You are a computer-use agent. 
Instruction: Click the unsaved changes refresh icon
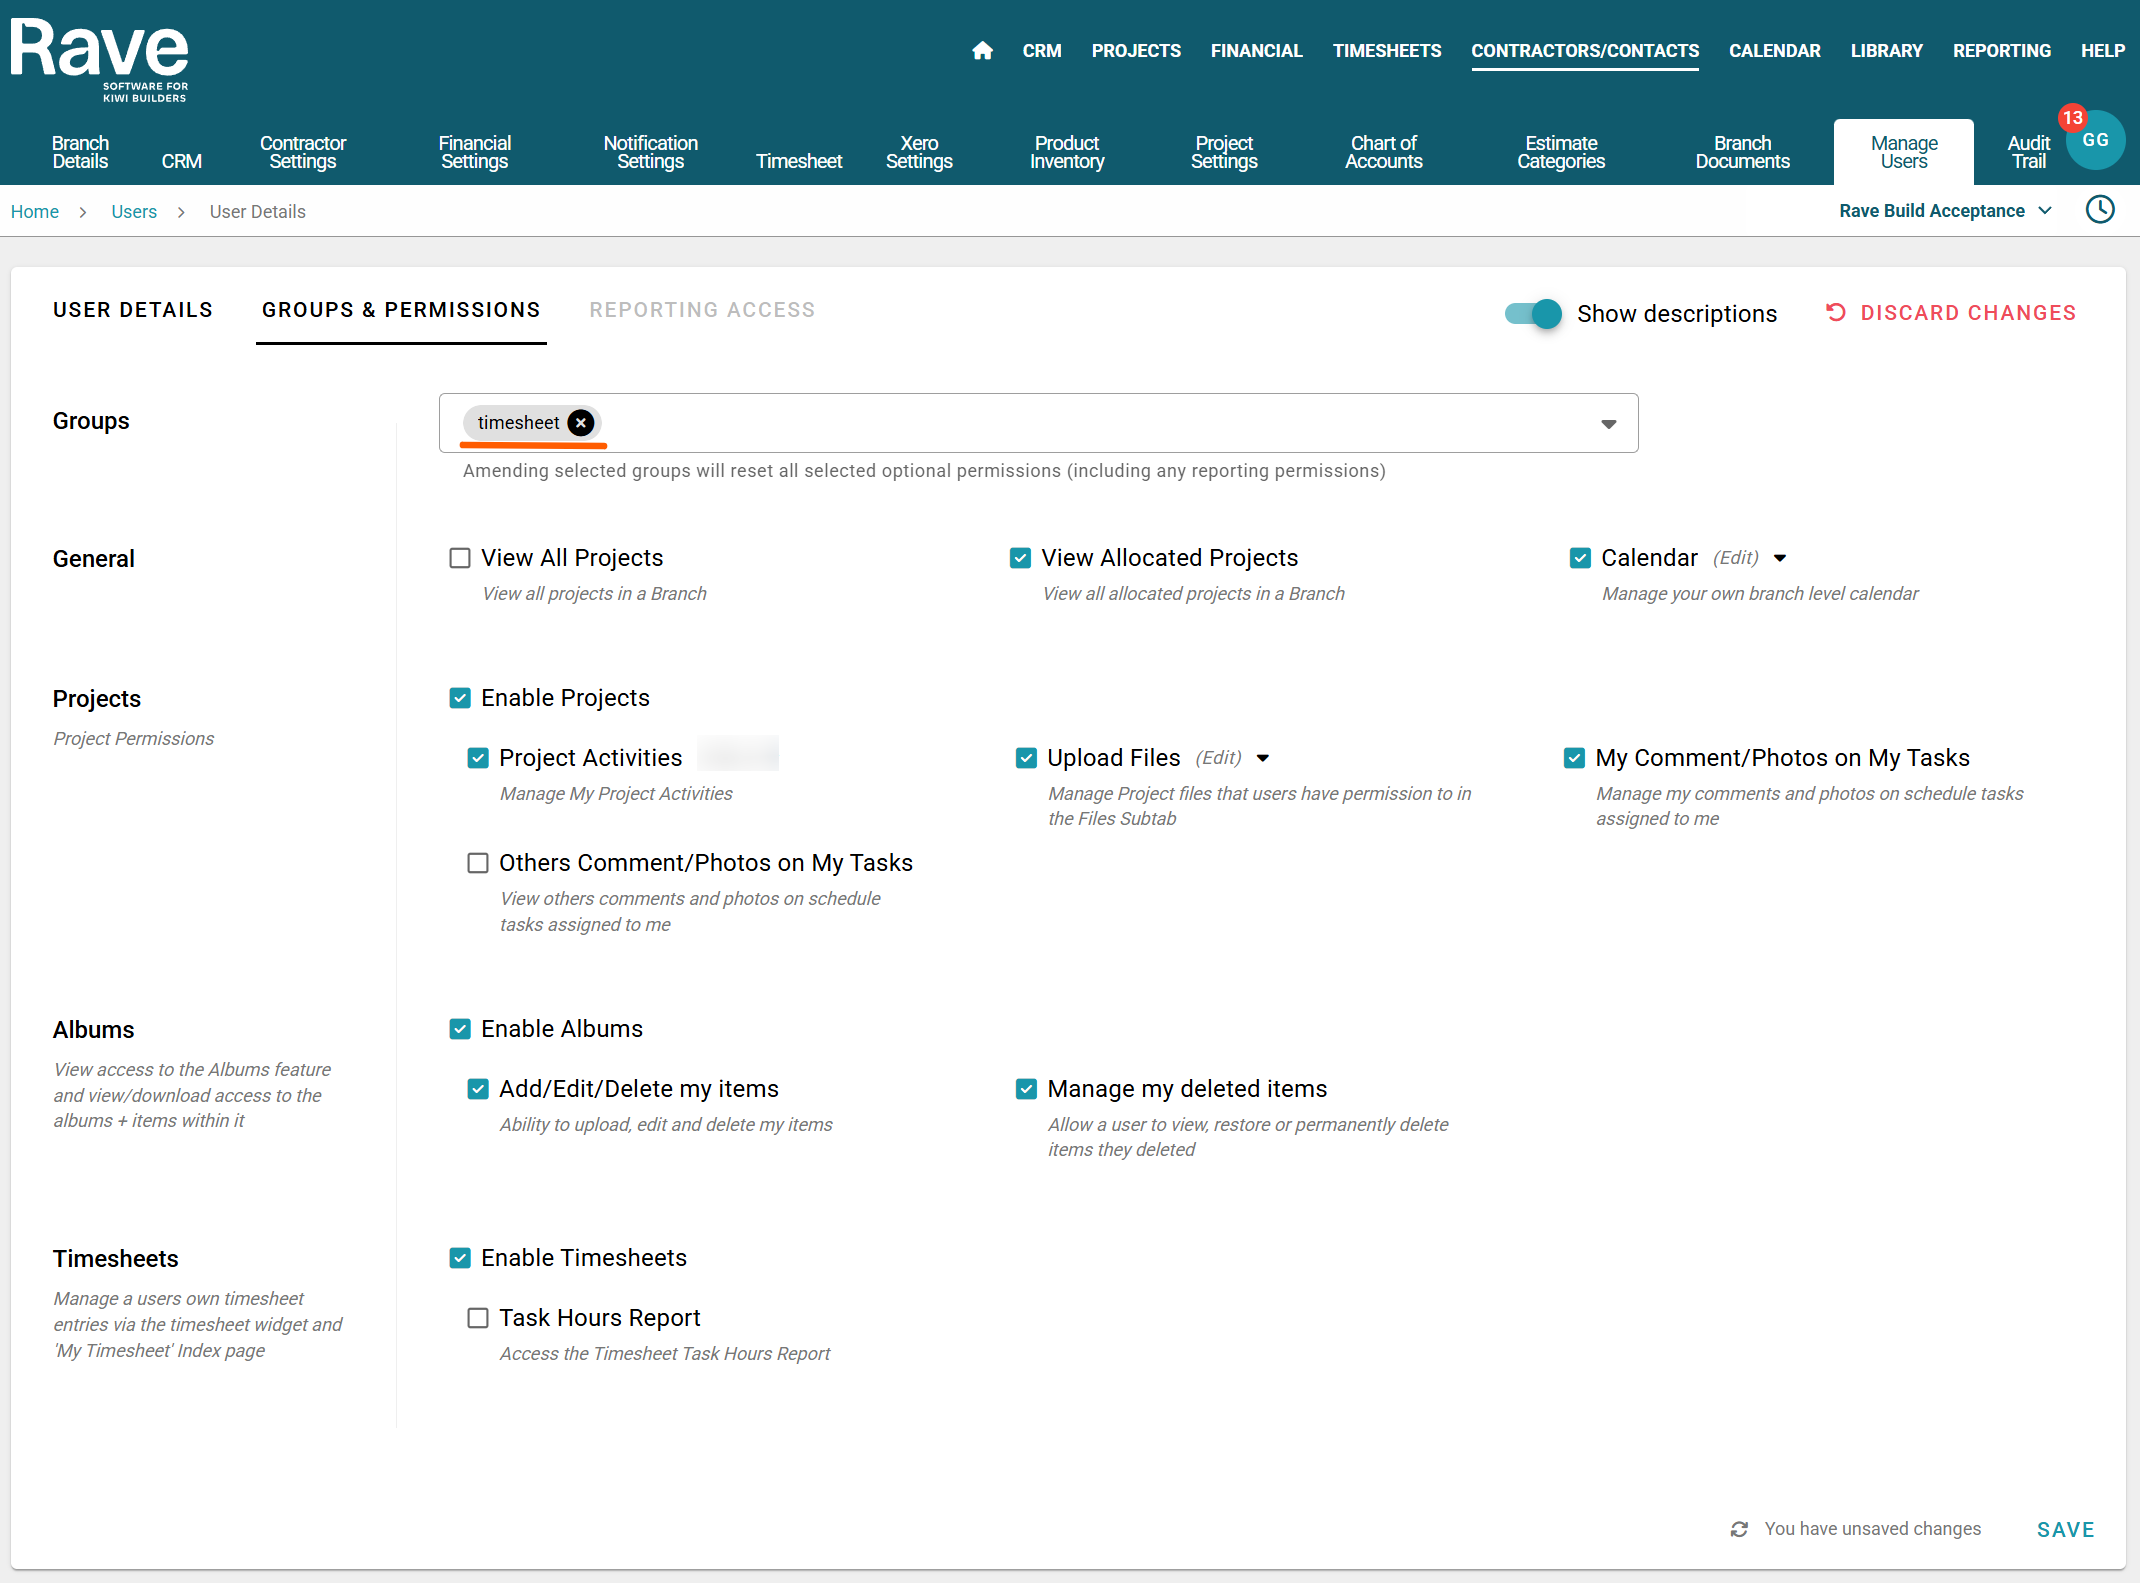click(x=1740, y=1529)
